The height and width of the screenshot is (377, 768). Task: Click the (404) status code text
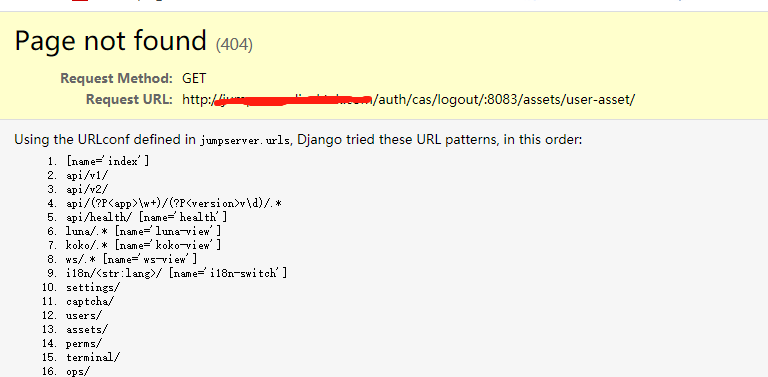click(234, 45)
